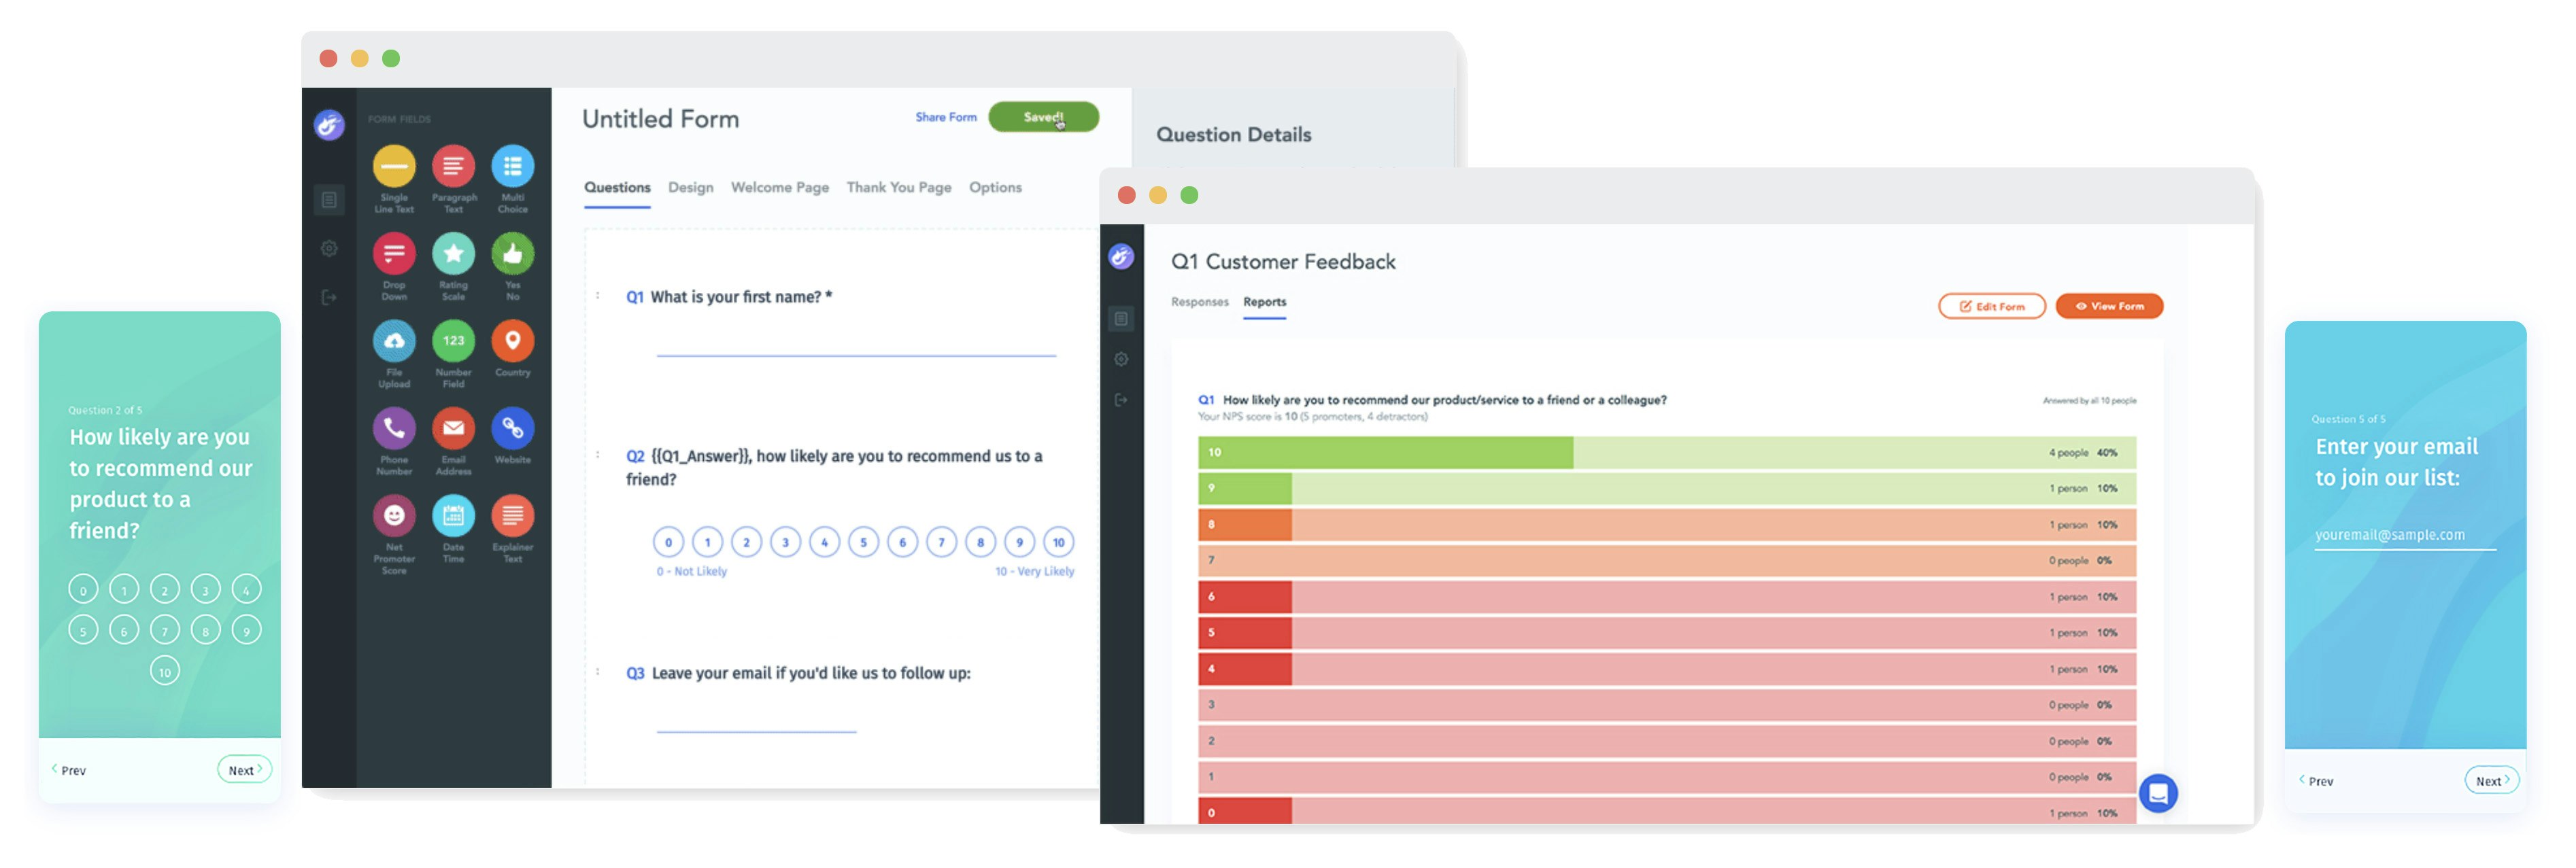Click the score 10 bar in report
2576x868 pixels.
pos(1385,452)
